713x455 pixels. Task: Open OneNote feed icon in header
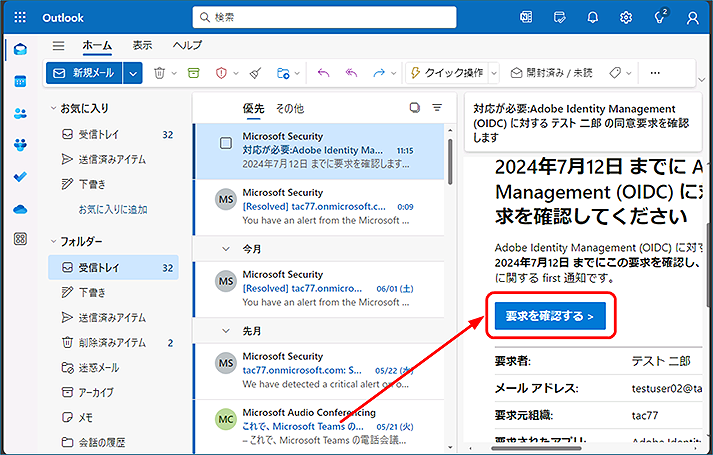[526, 17]
